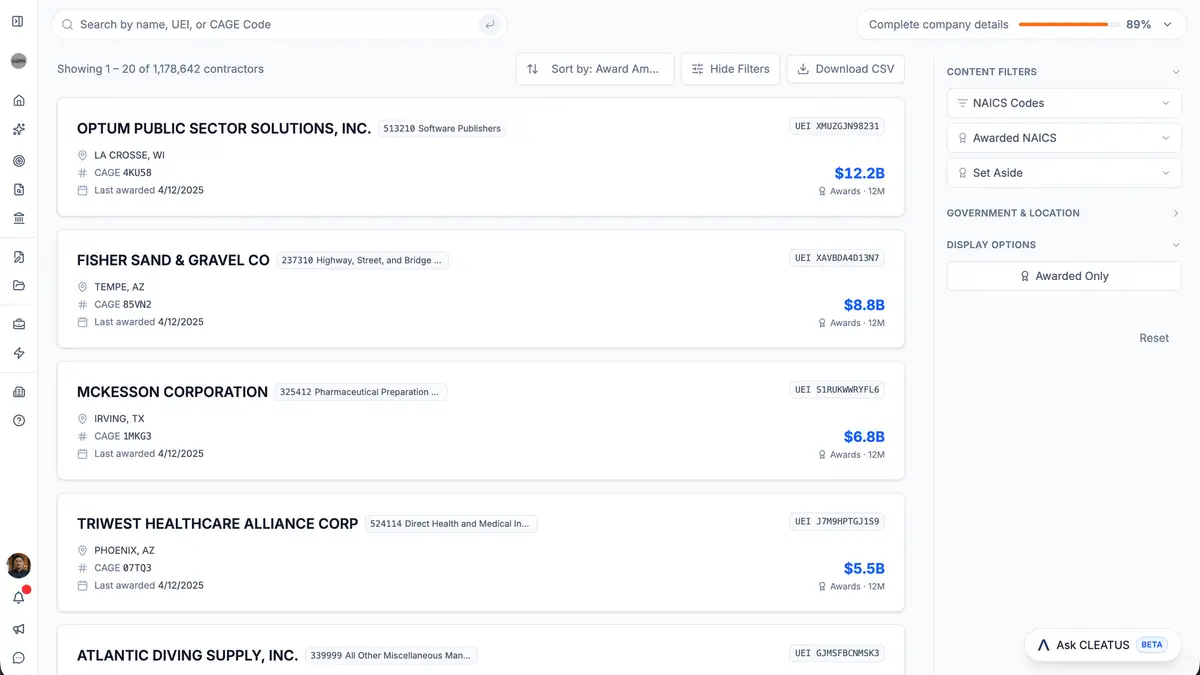Image resolution: width=1200 pixels, height=675 pixels.
Task: Click the magnifier icon in search bar
Action: point(68,24)
